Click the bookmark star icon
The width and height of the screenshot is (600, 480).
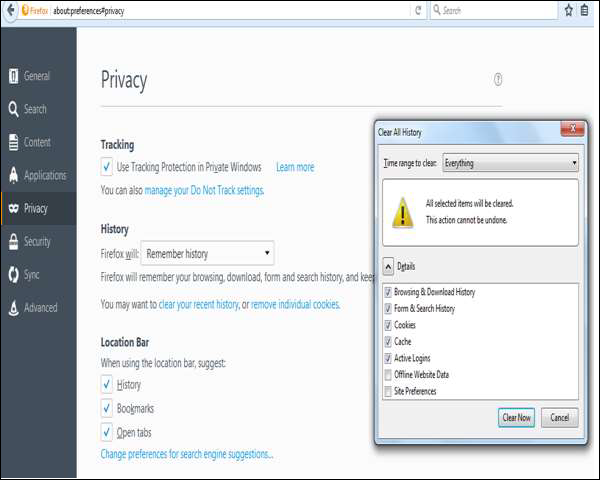pos(569,10)
